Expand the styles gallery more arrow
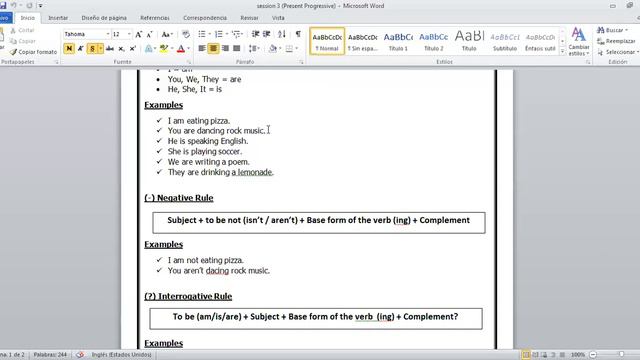The image size is (640, 360). coord(562,51)
